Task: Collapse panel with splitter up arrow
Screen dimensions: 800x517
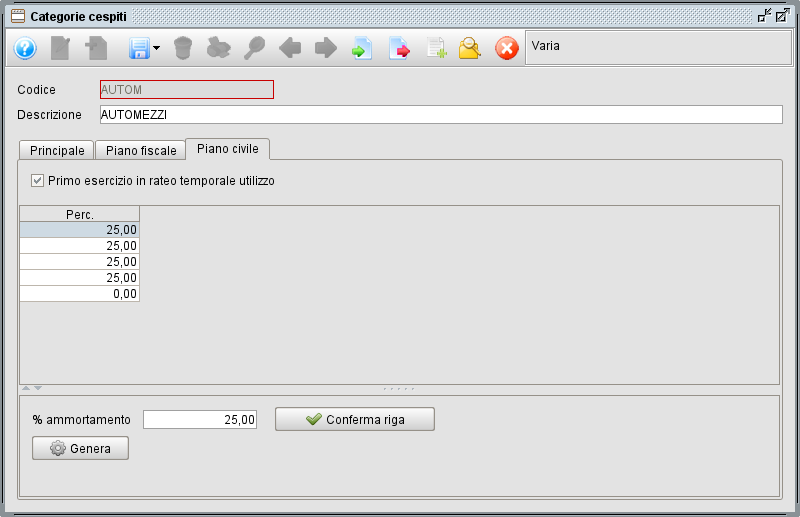Action: [26, 388]
